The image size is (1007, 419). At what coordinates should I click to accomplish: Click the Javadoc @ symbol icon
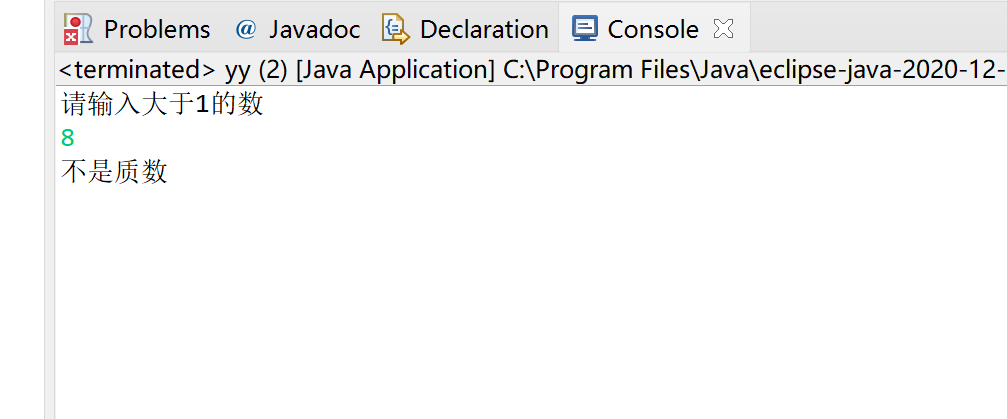(x=246, y=29)
